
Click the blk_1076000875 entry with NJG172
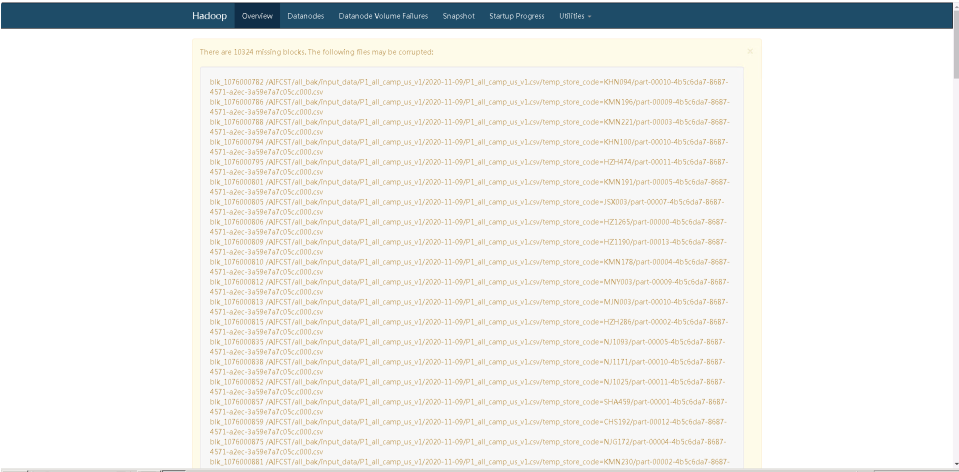[x=469, y=446]
